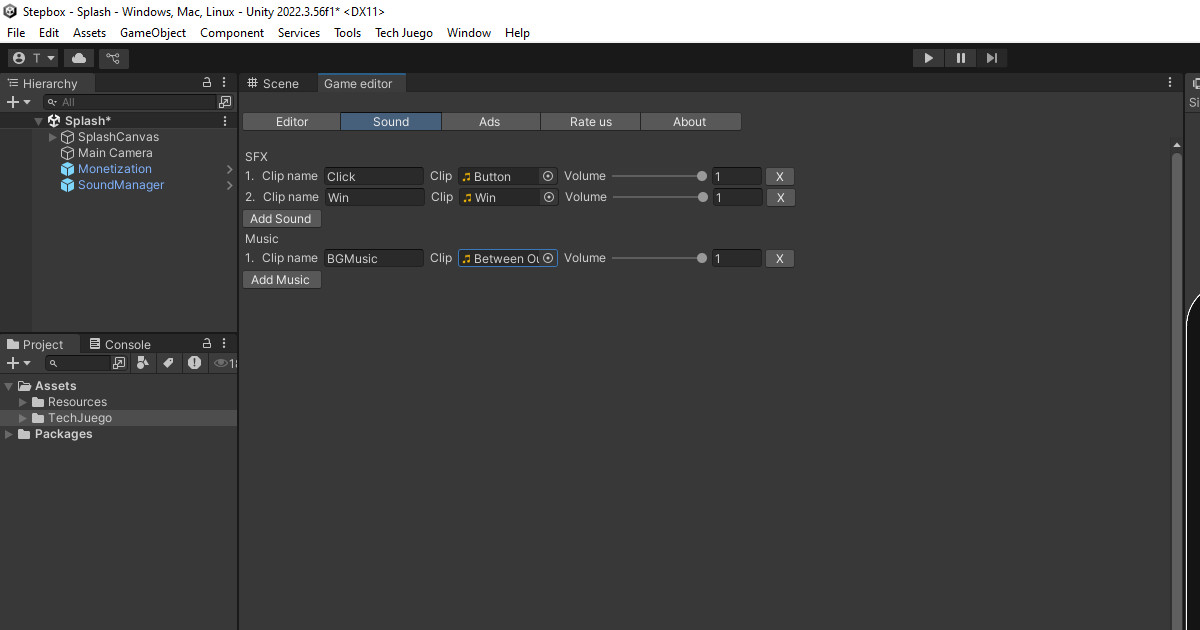The image size is (1200, 630).
Task: Toggle the Project panel lock icon
Action: click(207, 343)
